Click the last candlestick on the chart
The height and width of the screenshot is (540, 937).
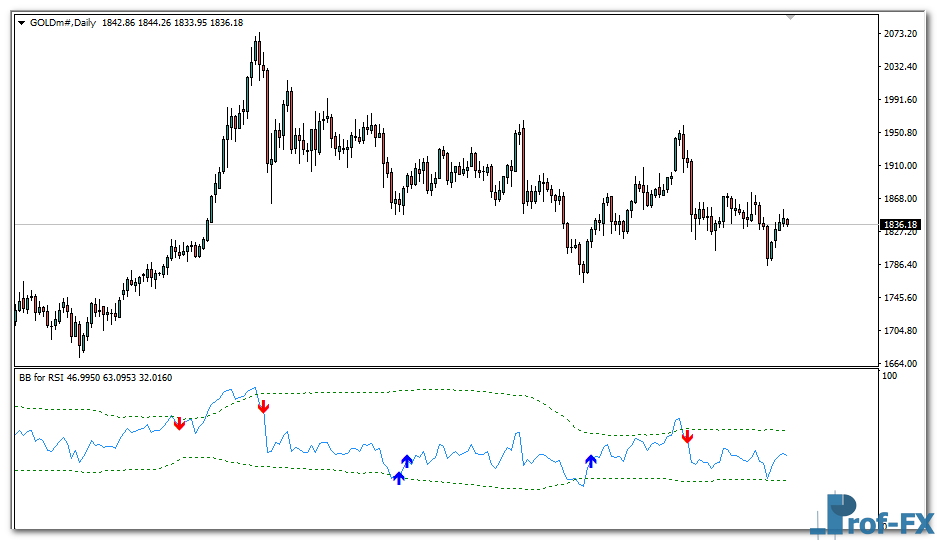[x=787, y=222]
